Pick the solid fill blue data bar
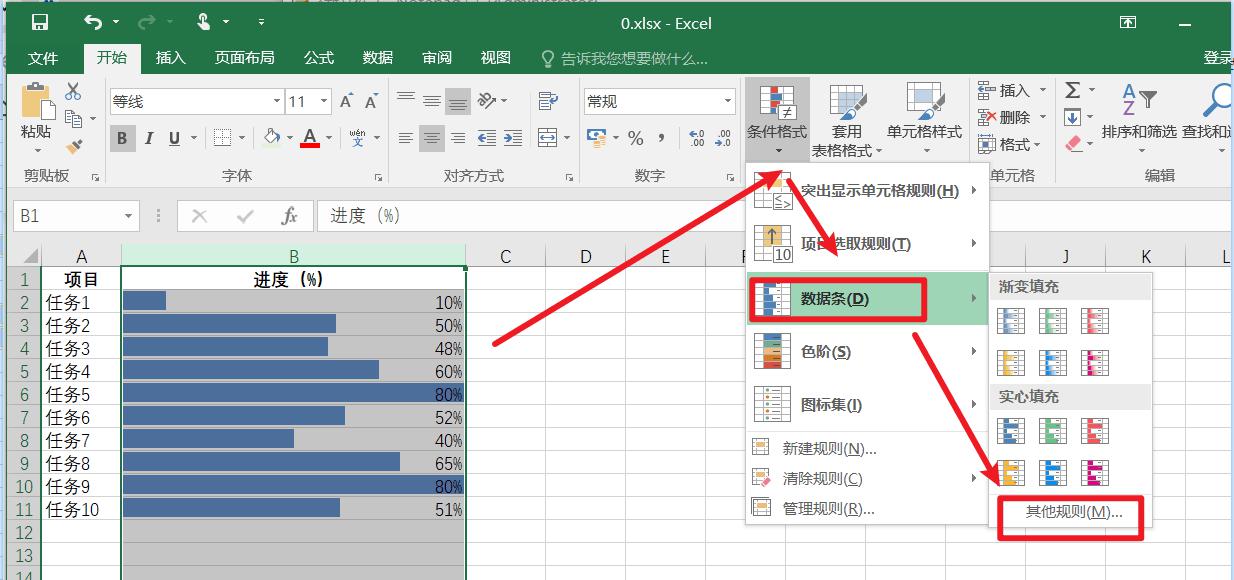Image resolution: width=1234 pixels, height=580 pixels. click(1012, 432)
